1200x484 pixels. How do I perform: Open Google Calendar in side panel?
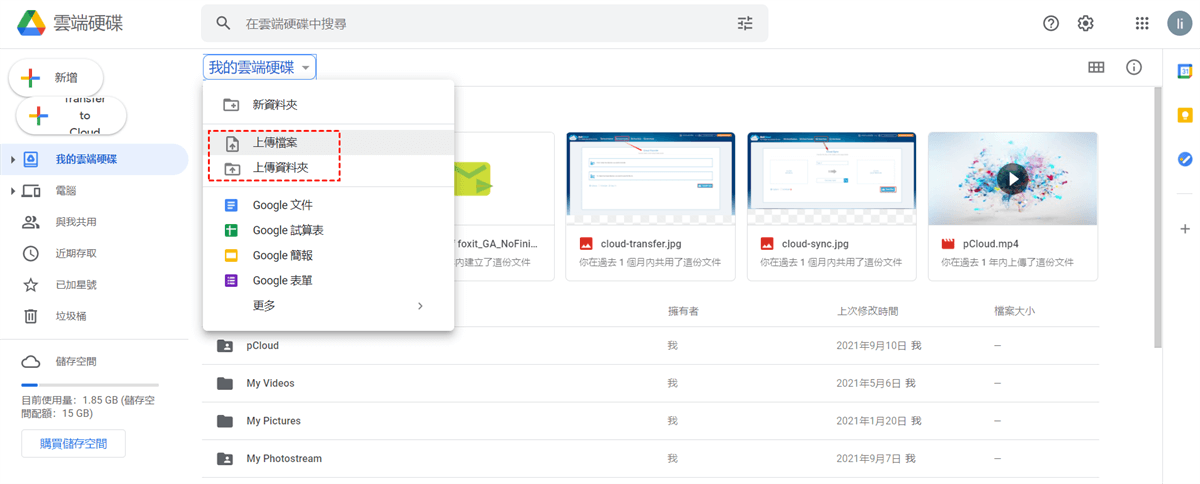[x=1185, y=71]
